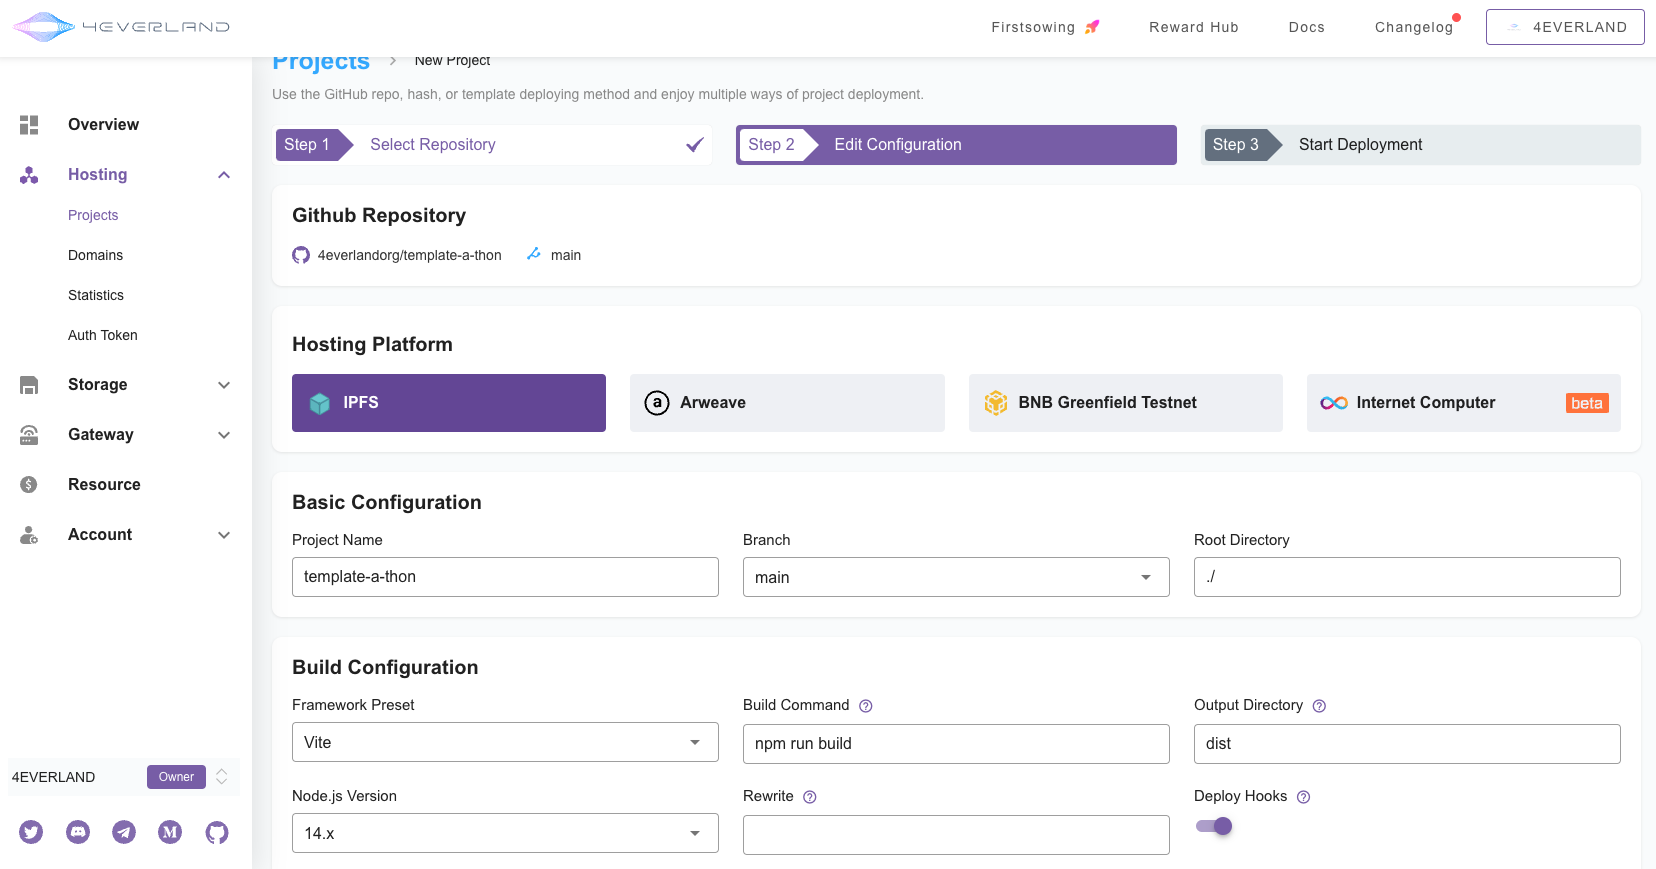Open the Telegram social link icon
This screenshot has height=869, width=1656.
tap(124, 832)
